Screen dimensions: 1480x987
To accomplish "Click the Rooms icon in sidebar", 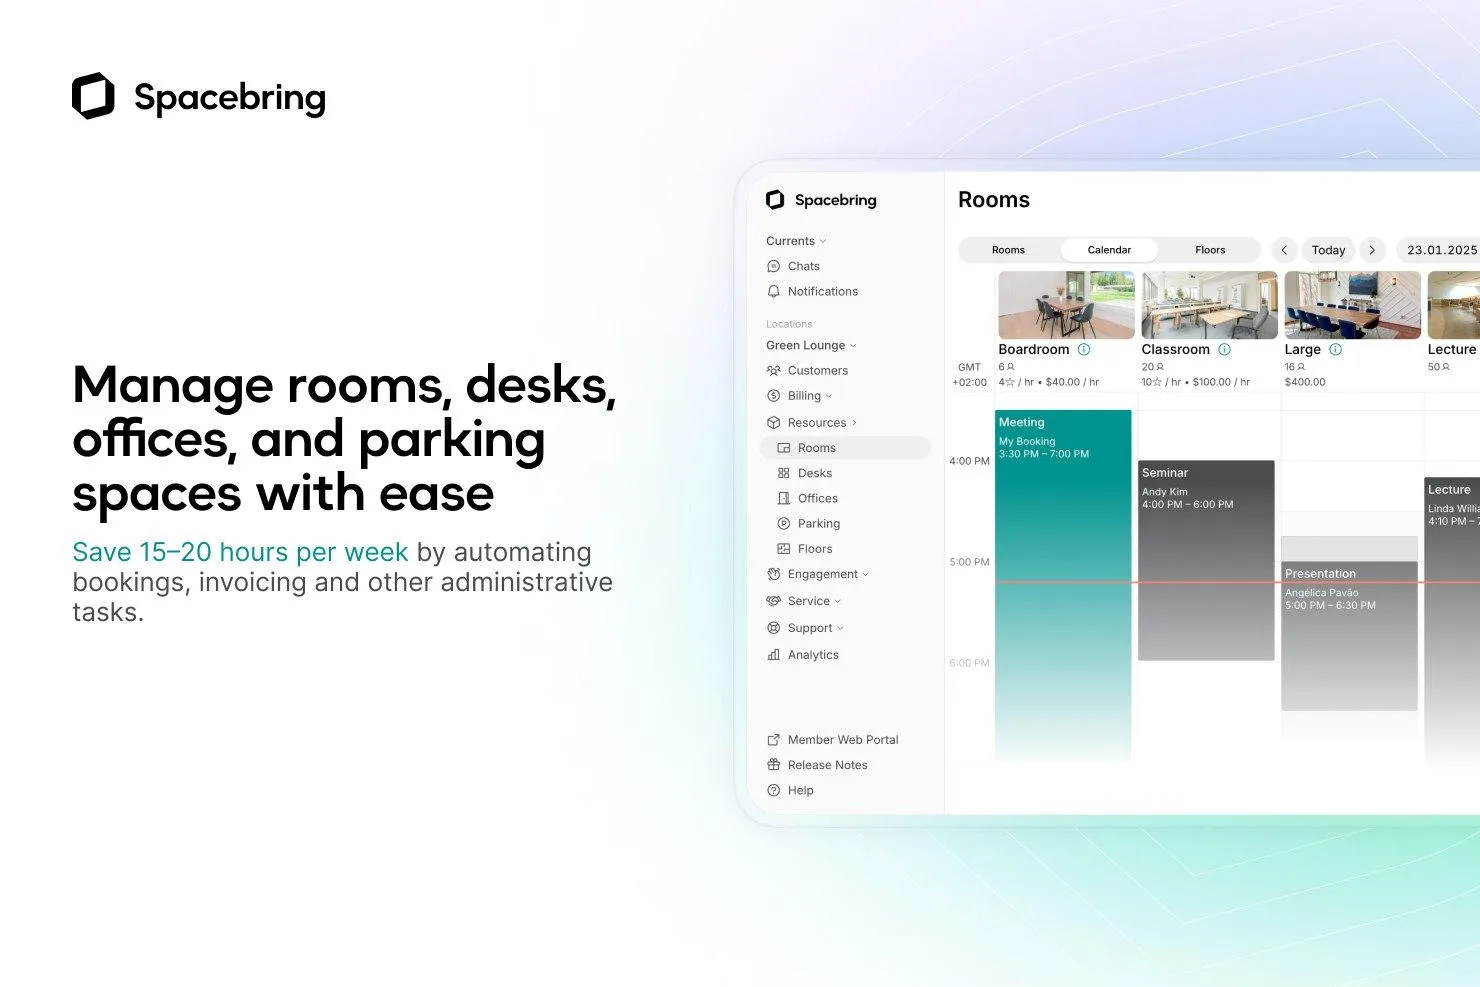I will click(x=784, y=448).
